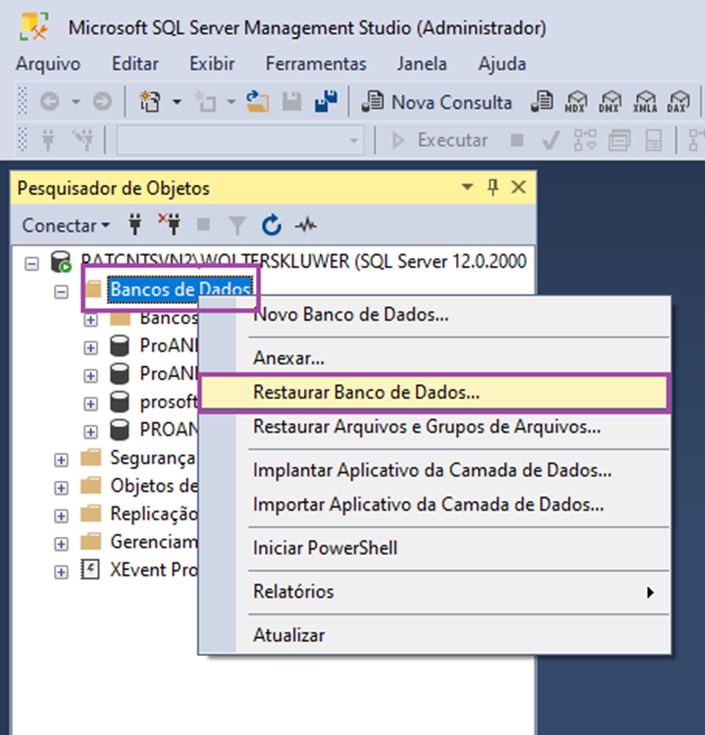This screenshot has width=705, height=735.
Task: Click Connect Object Explorer plug icon
Action: coord(135,225)
